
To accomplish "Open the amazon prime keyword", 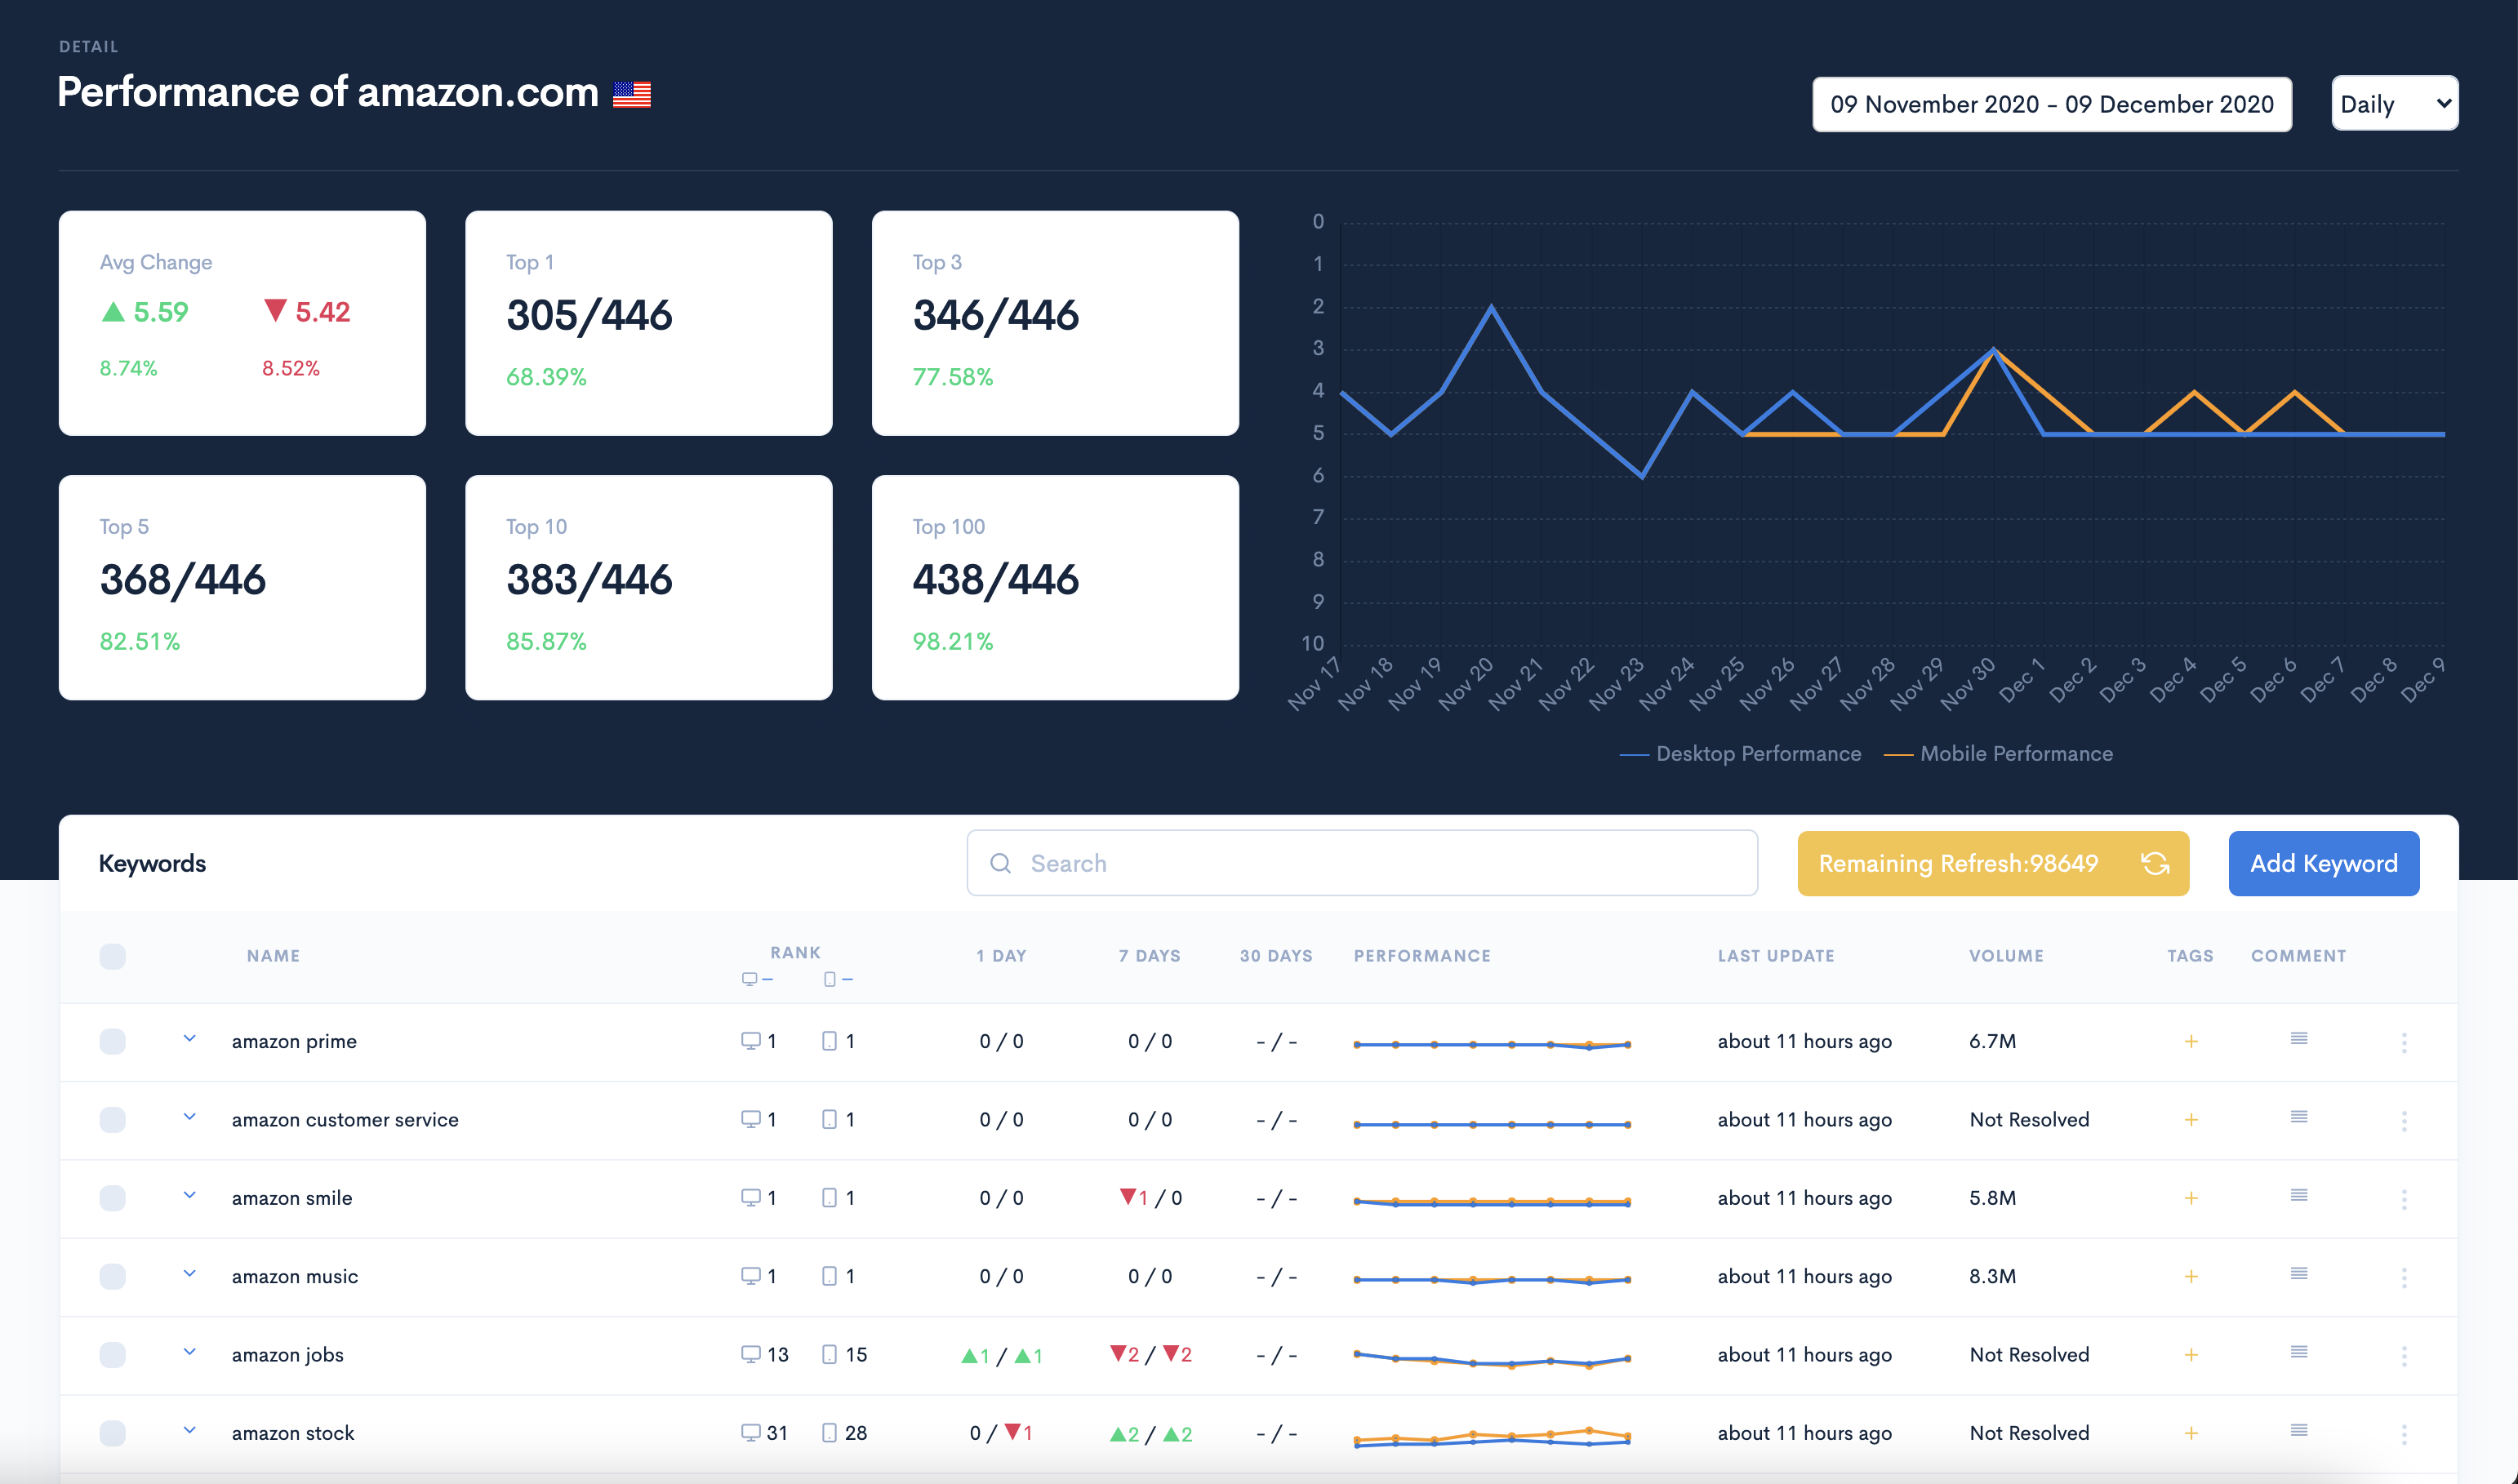I will 294,1041.
